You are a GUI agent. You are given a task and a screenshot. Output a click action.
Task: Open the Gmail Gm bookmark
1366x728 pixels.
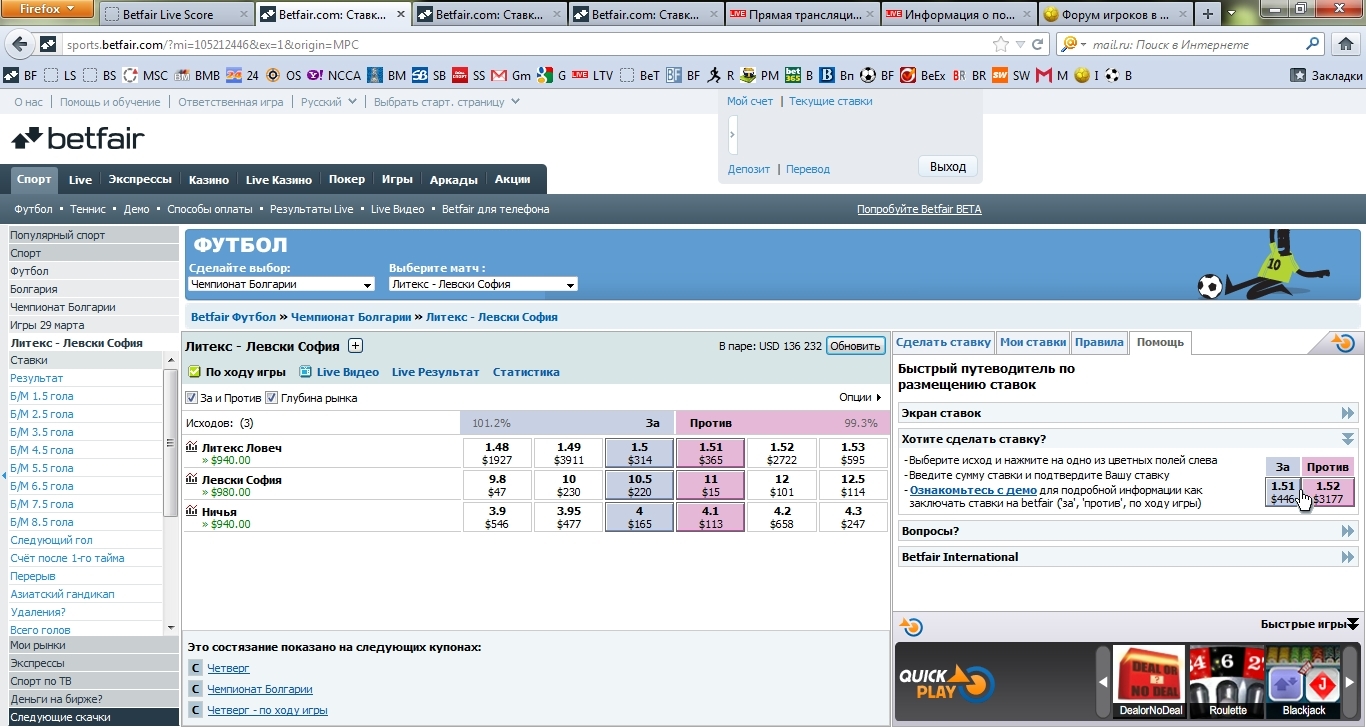coord(511,75)
